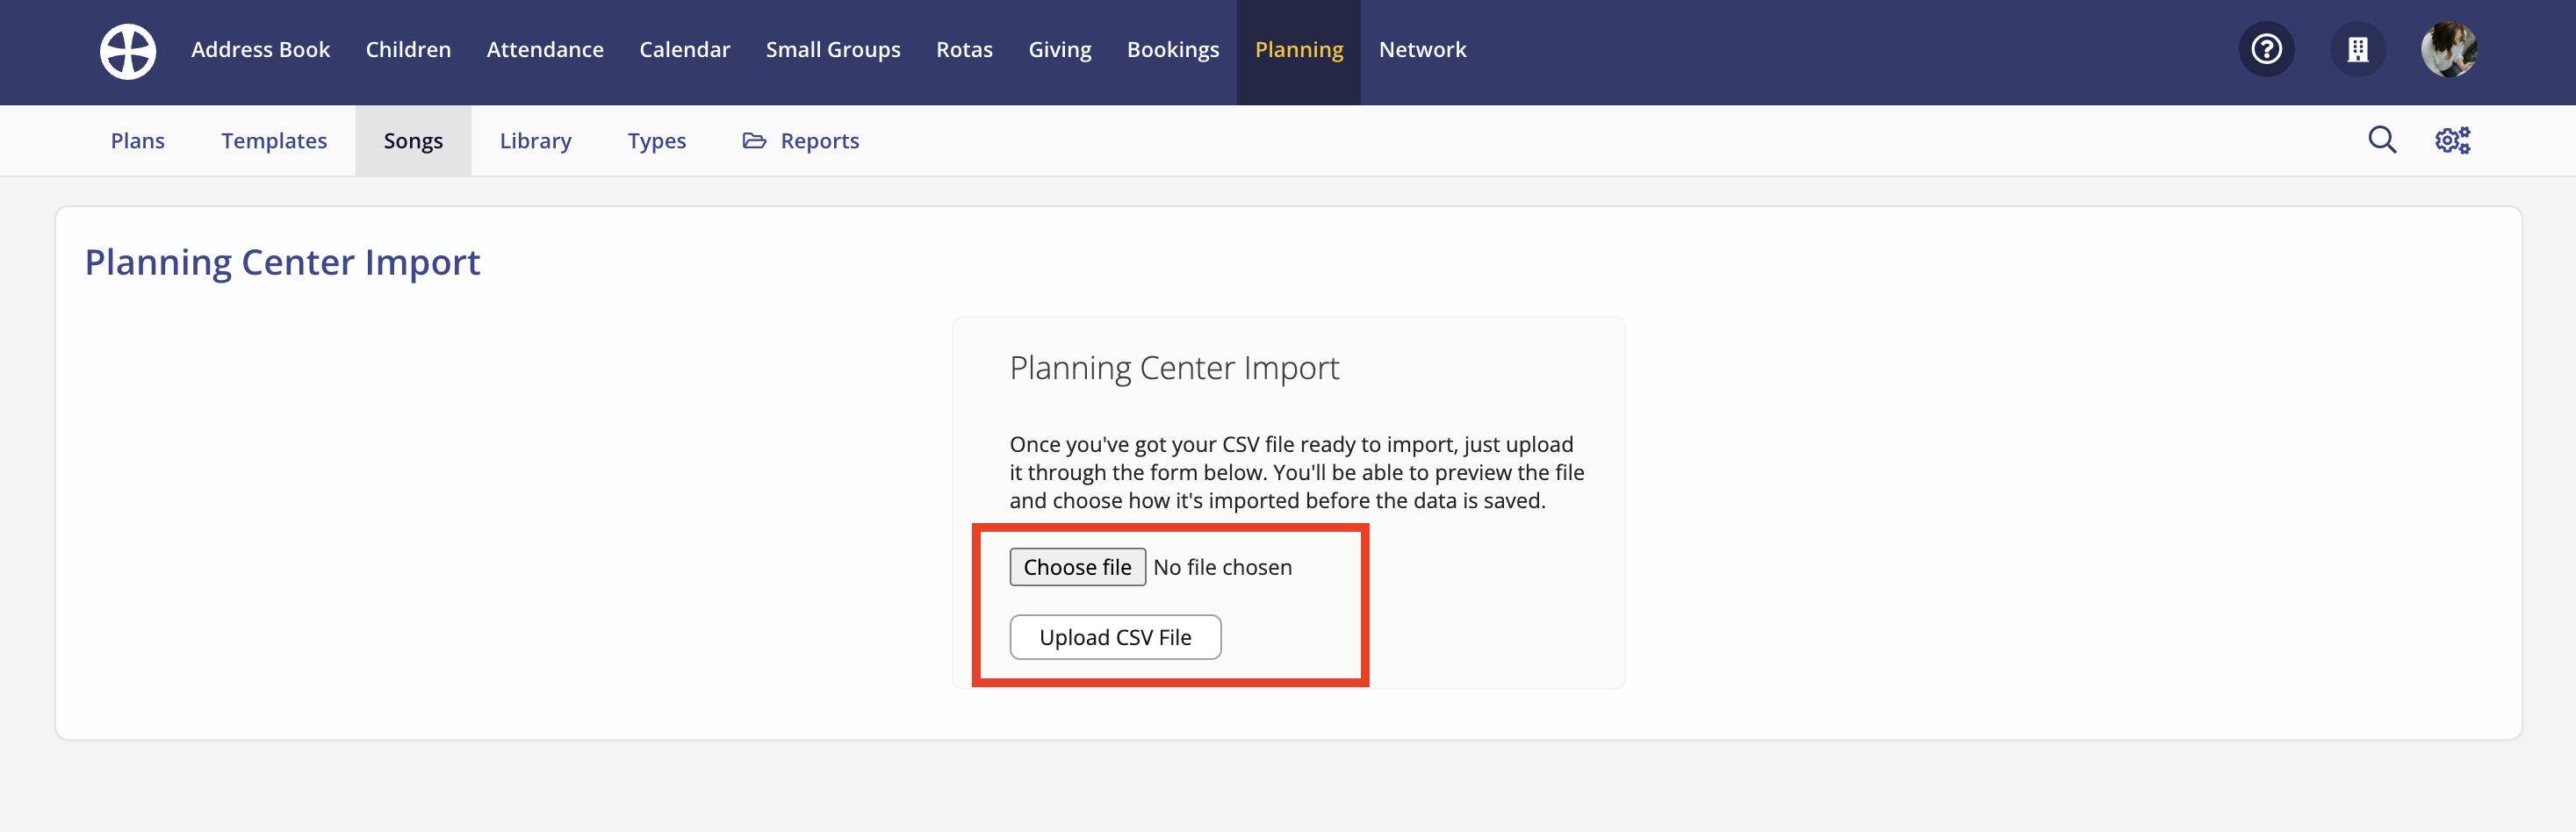Click the Upload CSV File button
Screen dimensions: 2576x832
pyautogui.click(x=1115, y=637)
